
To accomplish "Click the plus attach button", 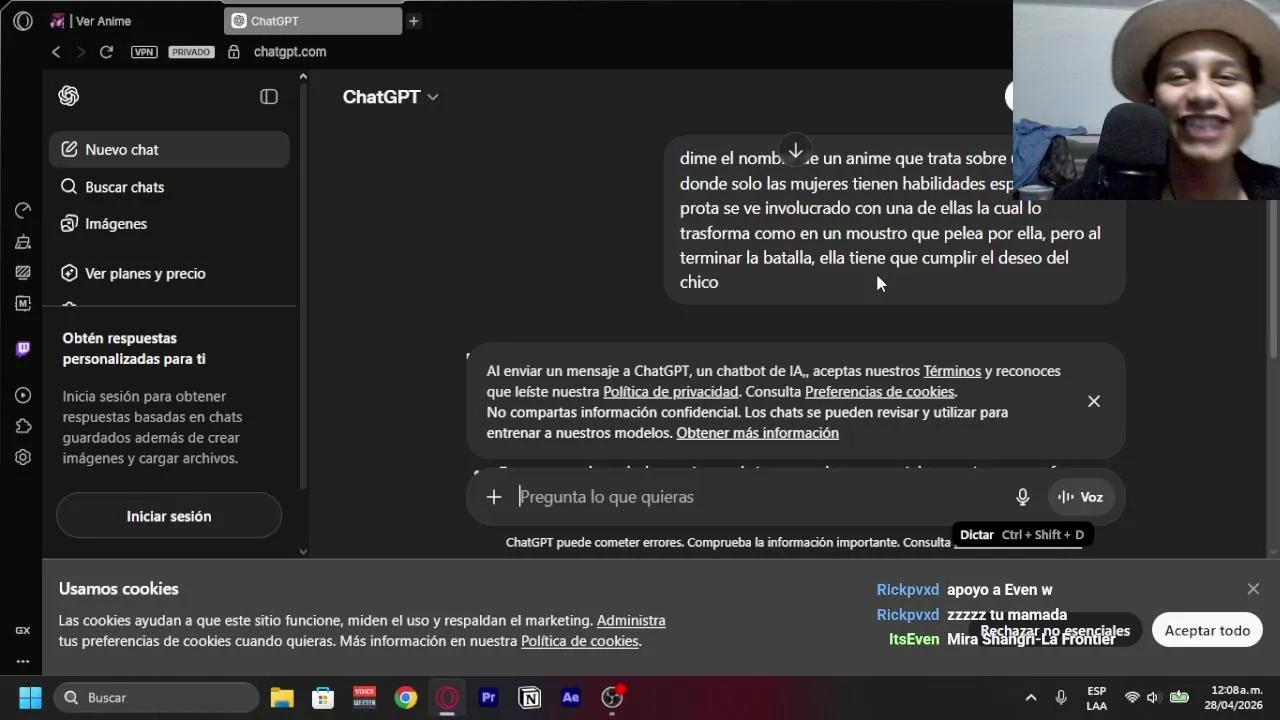I will click(494, 497).
